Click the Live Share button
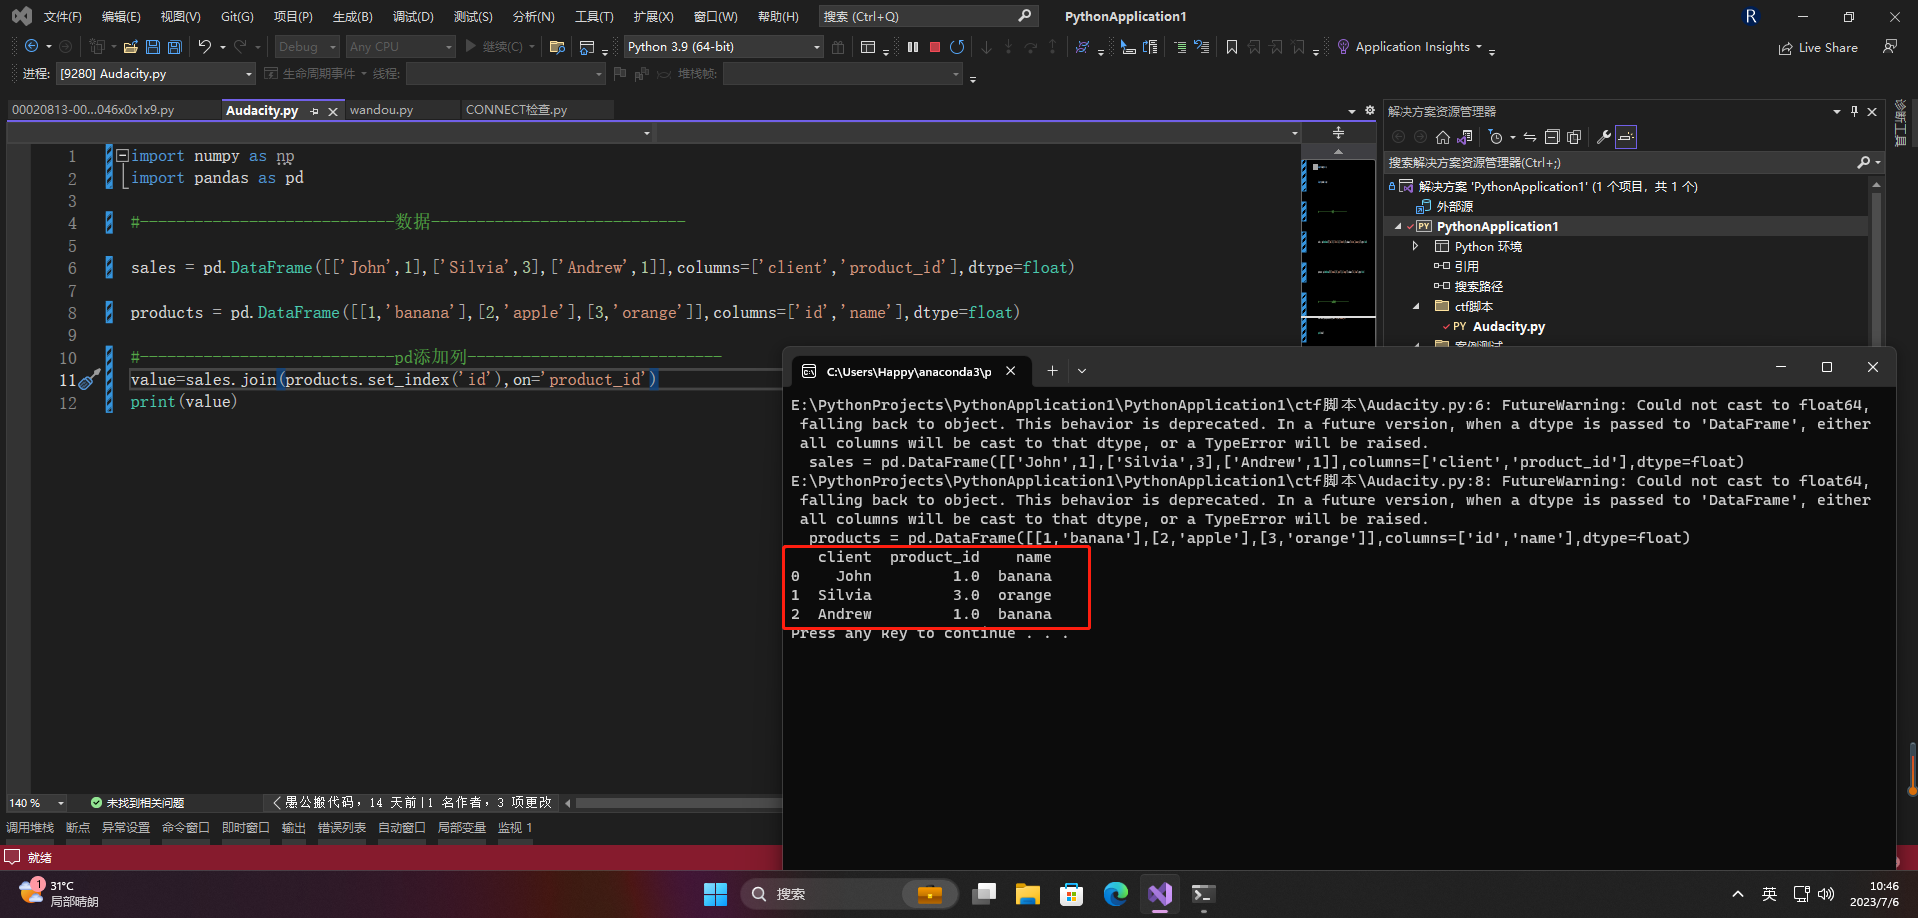The image size is (1918, 918). tap(1818, 48)
